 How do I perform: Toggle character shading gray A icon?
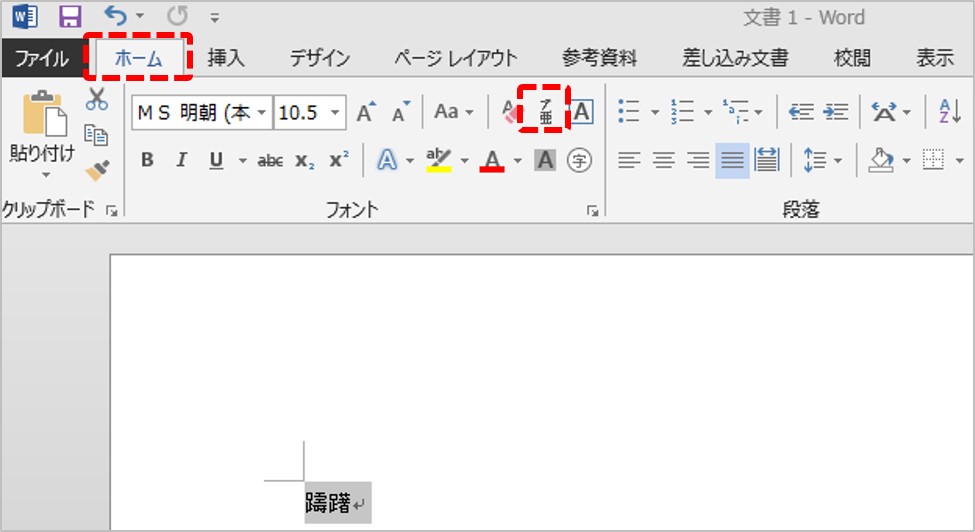545,160
